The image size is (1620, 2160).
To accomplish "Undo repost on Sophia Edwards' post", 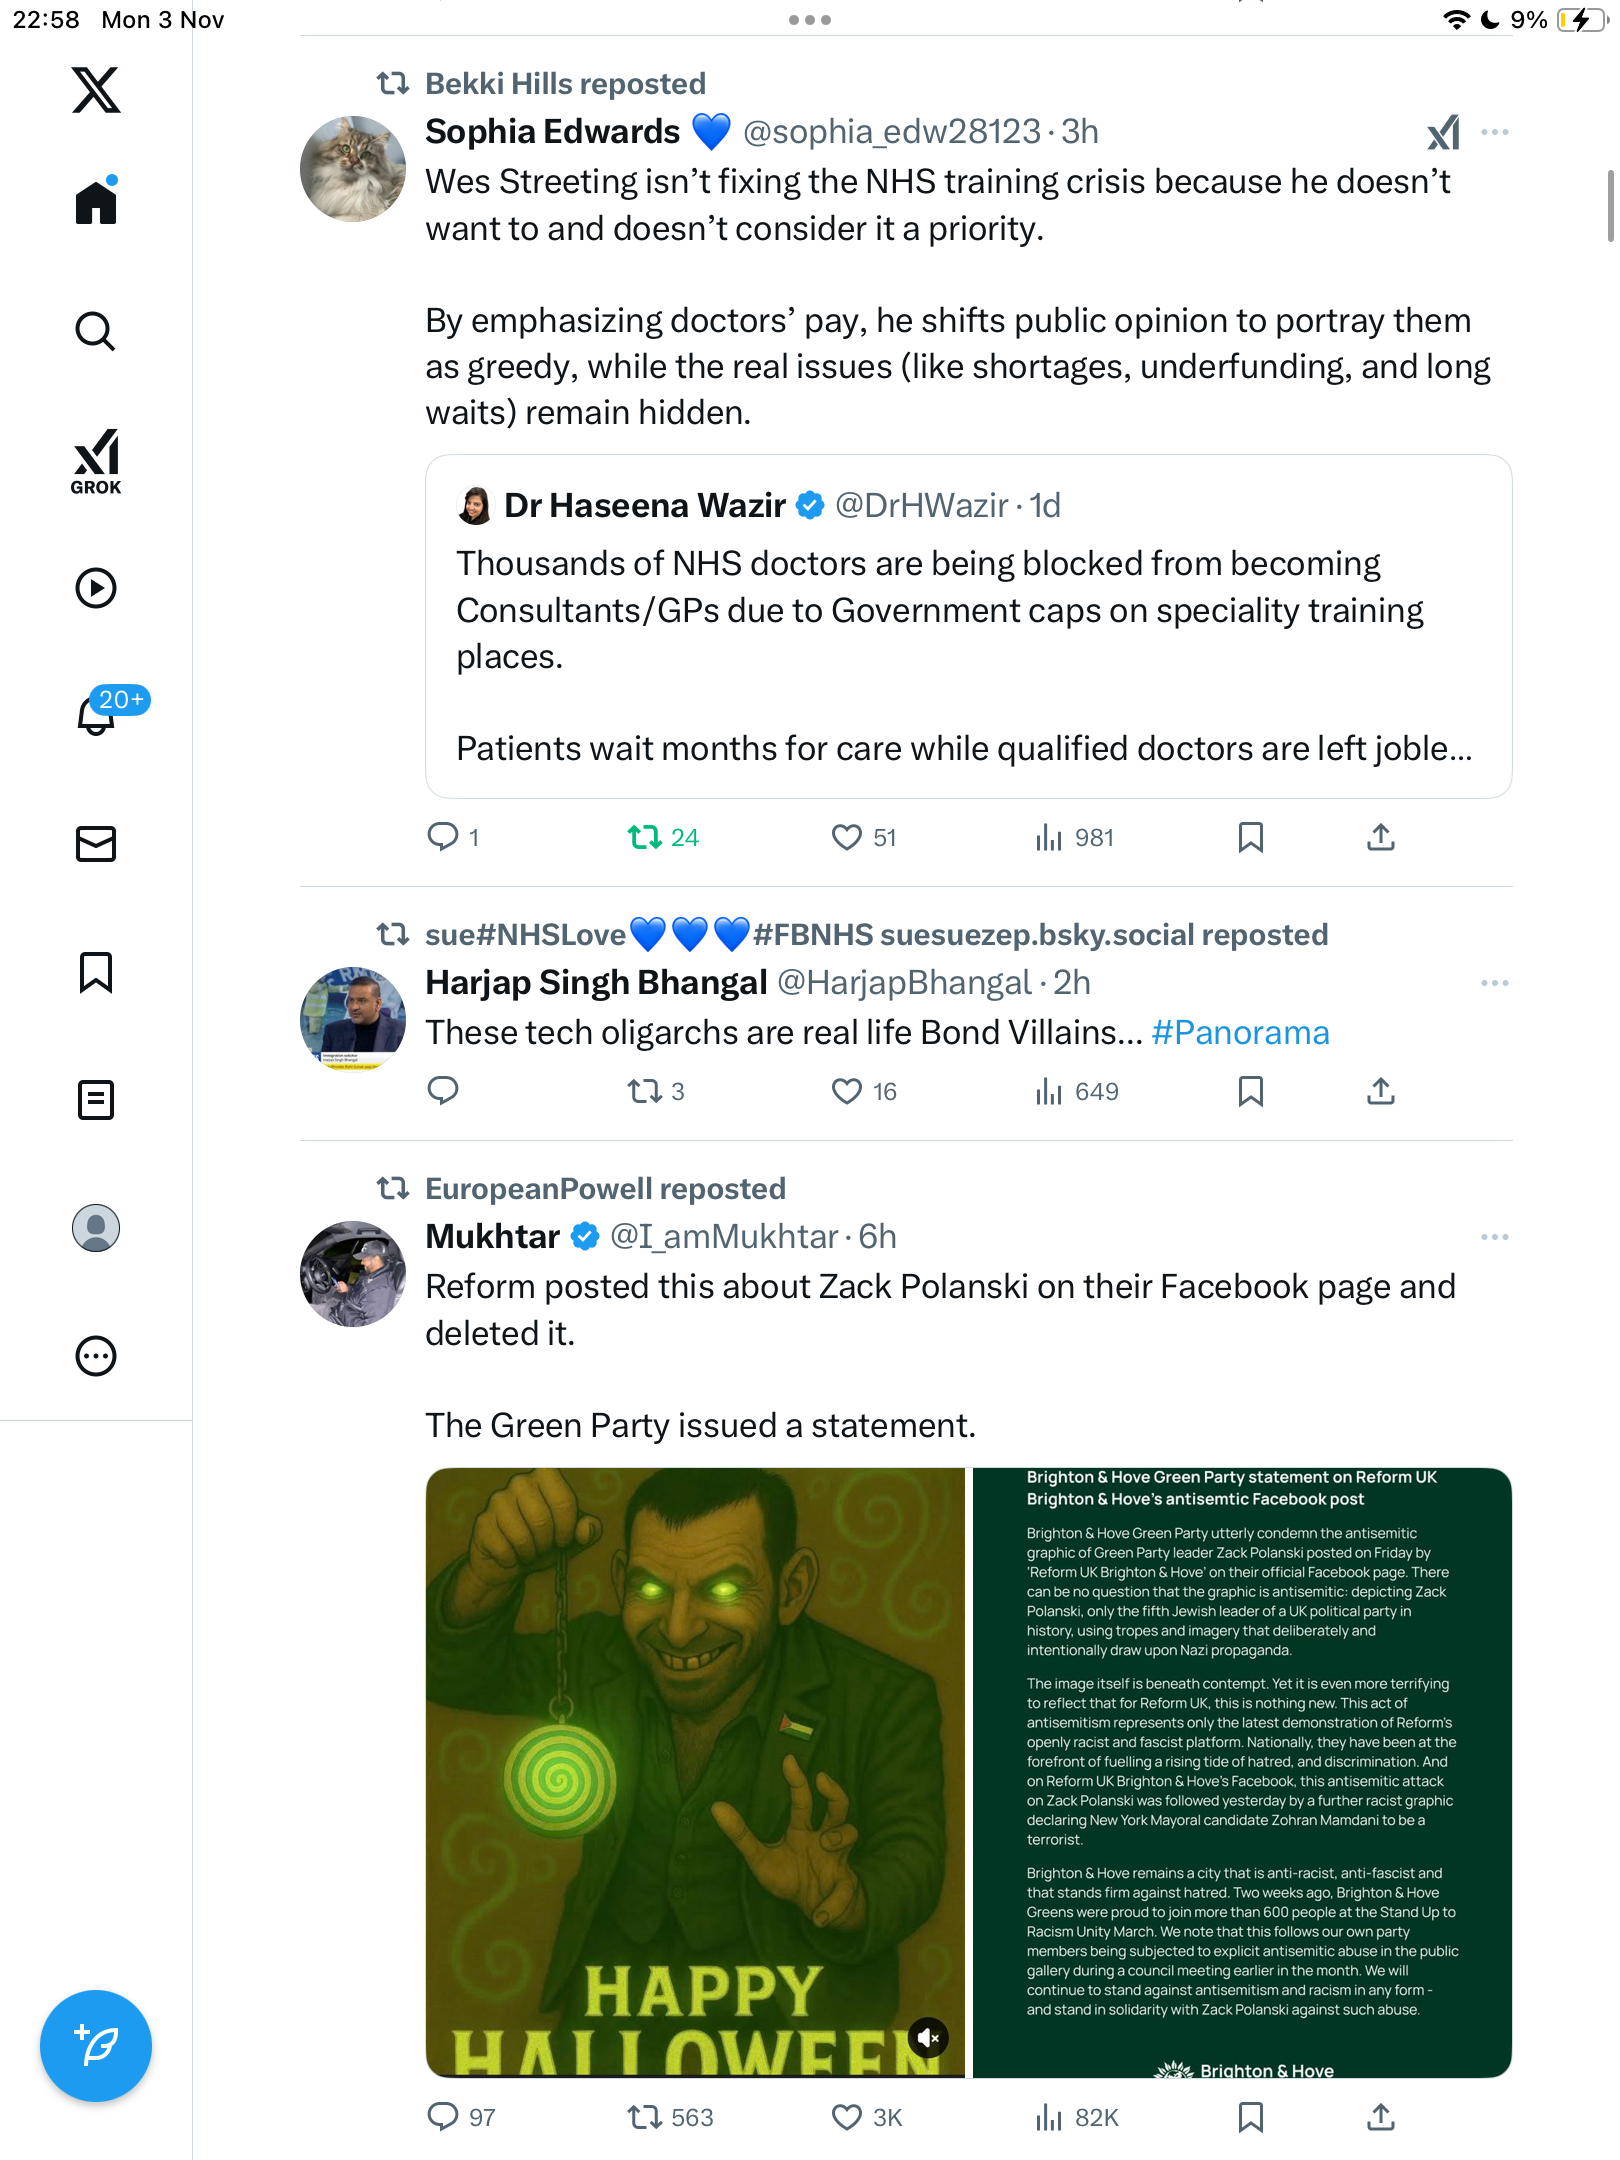I will pos(645,837).
